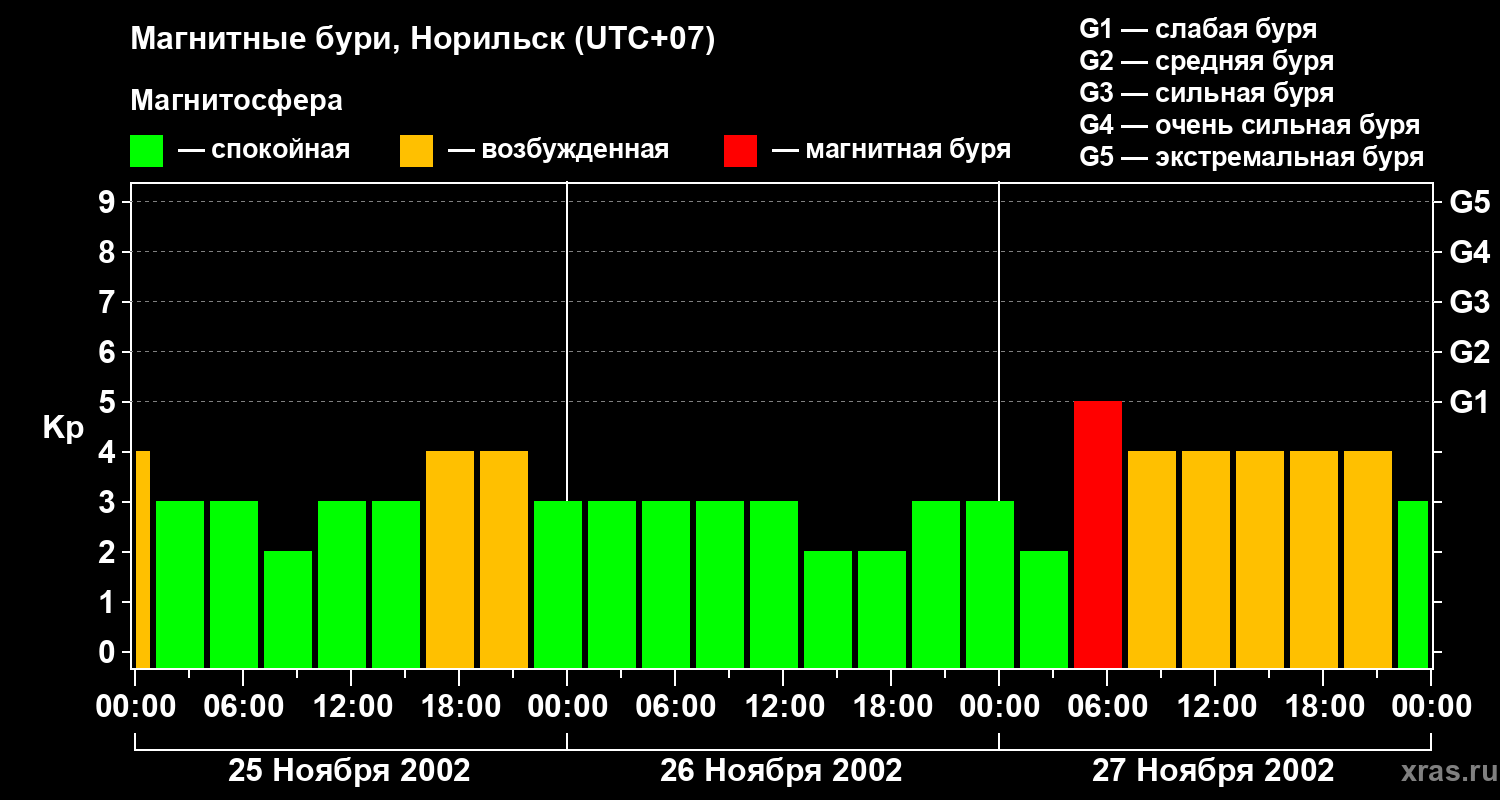Click the '— возбужденная' legend label
Image resolution: width=1500 pixels, height=800 pixels.
pyautogui.click(x=558, y=151)
